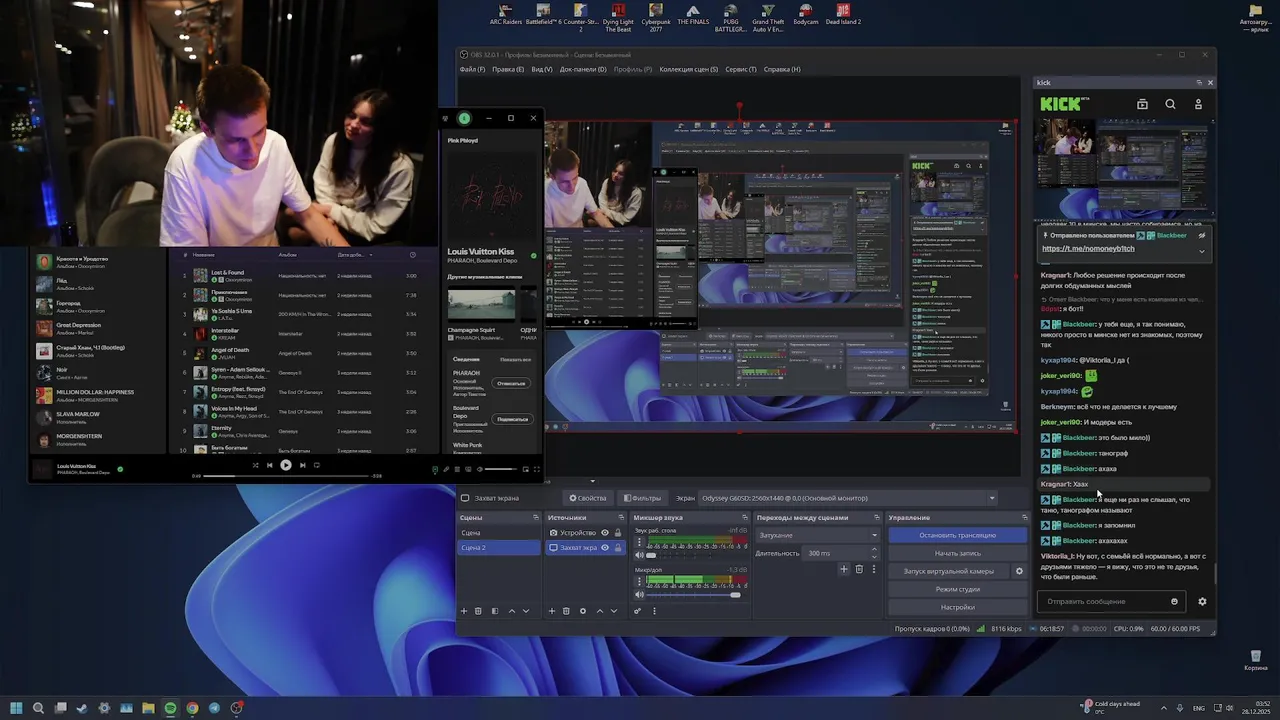Pop out the Микшер звука dock
This screenshot has width=1280, height=720.
click(x=745, y=518)
